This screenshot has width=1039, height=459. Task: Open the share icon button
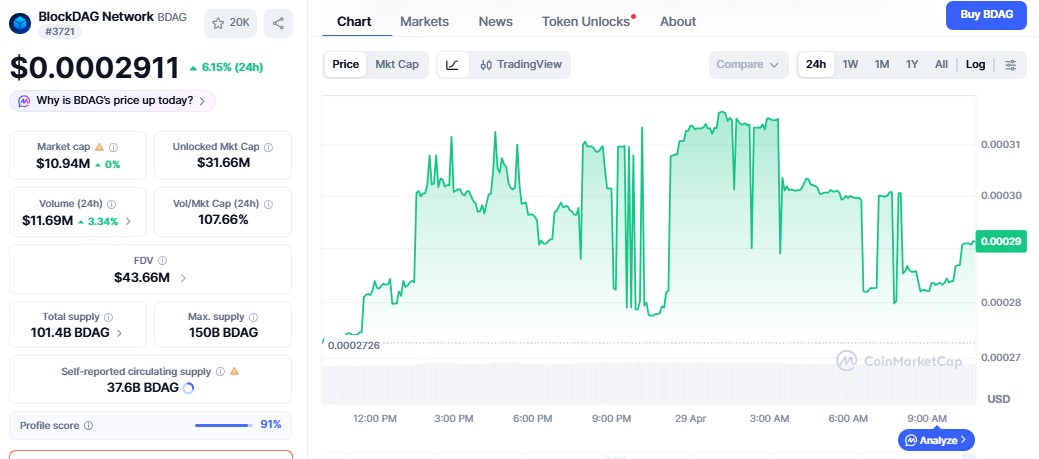click(278, 23)
